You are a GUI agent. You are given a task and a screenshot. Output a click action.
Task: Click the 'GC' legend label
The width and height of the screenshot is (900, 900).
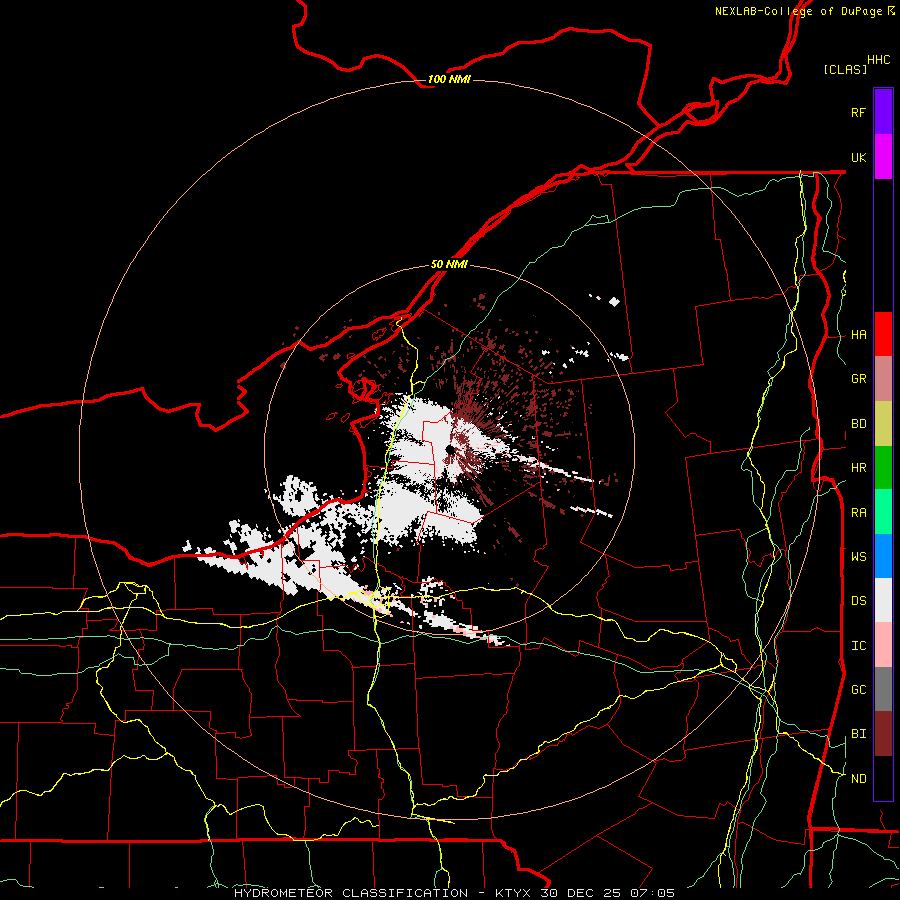[859, 690]
